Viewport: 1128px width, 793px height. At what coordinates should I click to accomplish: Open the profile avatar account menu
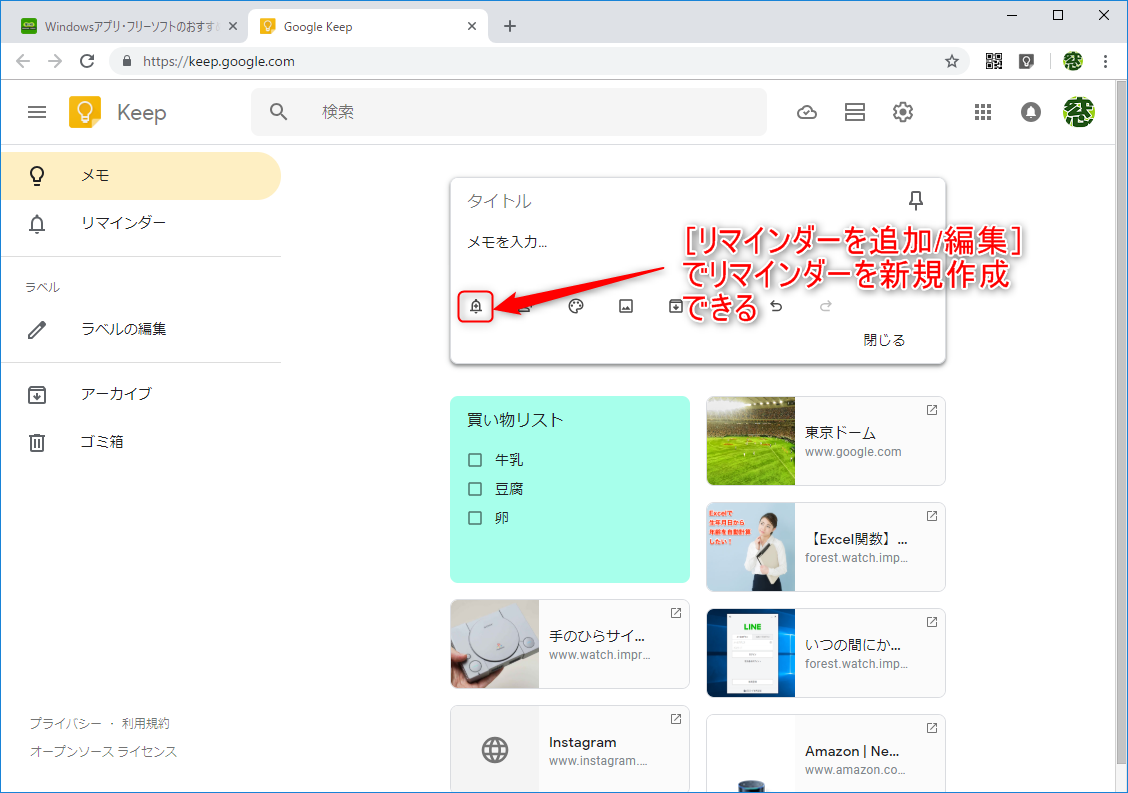pyautogui.click(x=1079, y=112)
